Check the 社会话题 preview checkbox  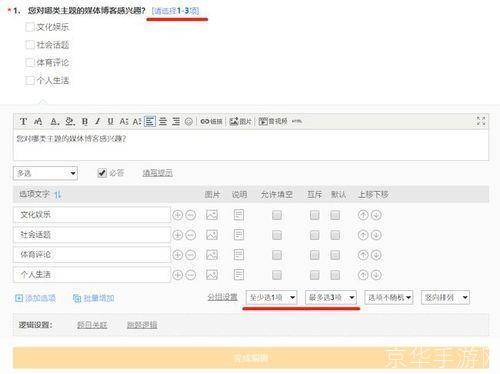point(30,45)
